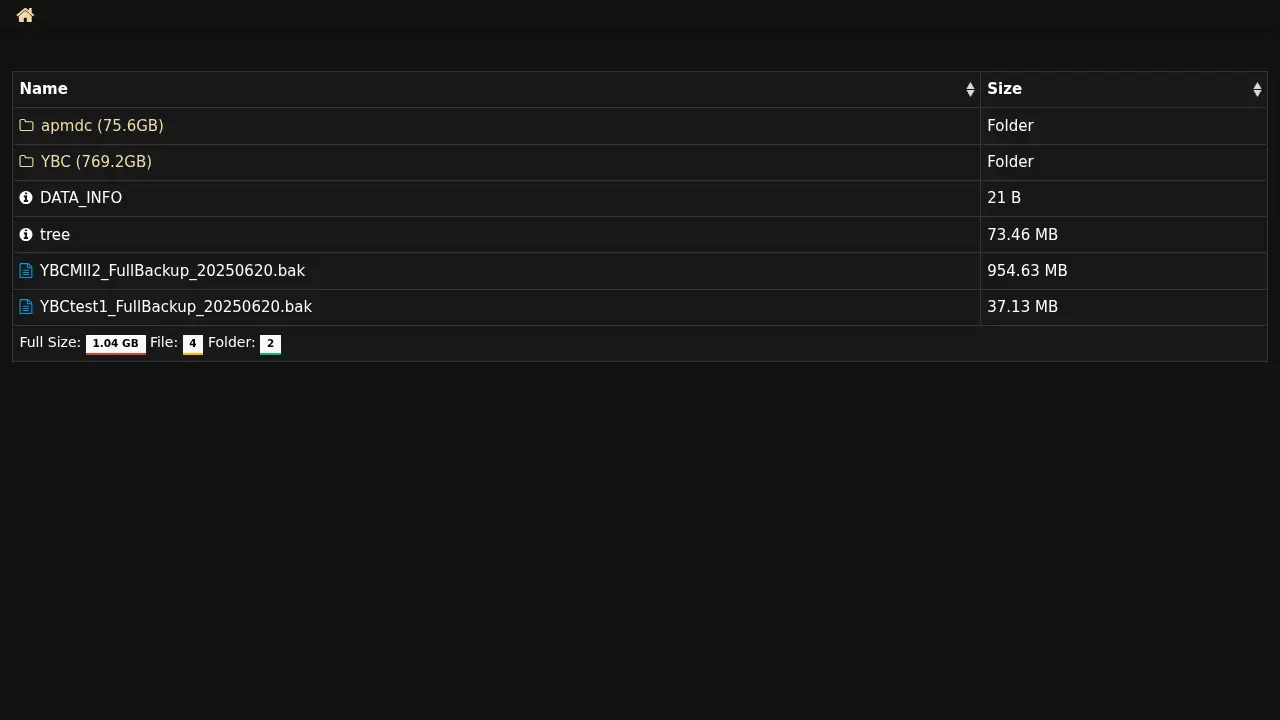Image resolution: width=1280 pixels, height=720 pixels.
Task: Click the apmdc folder icon
Action: [27, 126]
